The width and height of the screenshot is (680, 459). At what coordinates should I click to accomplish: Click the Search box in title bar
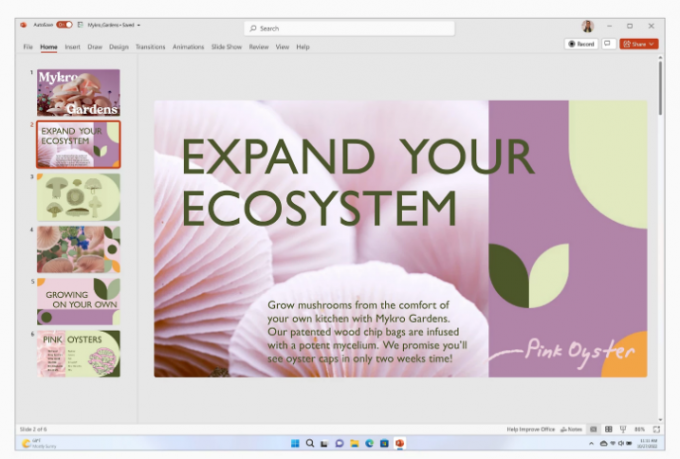(x=350, y=28)
